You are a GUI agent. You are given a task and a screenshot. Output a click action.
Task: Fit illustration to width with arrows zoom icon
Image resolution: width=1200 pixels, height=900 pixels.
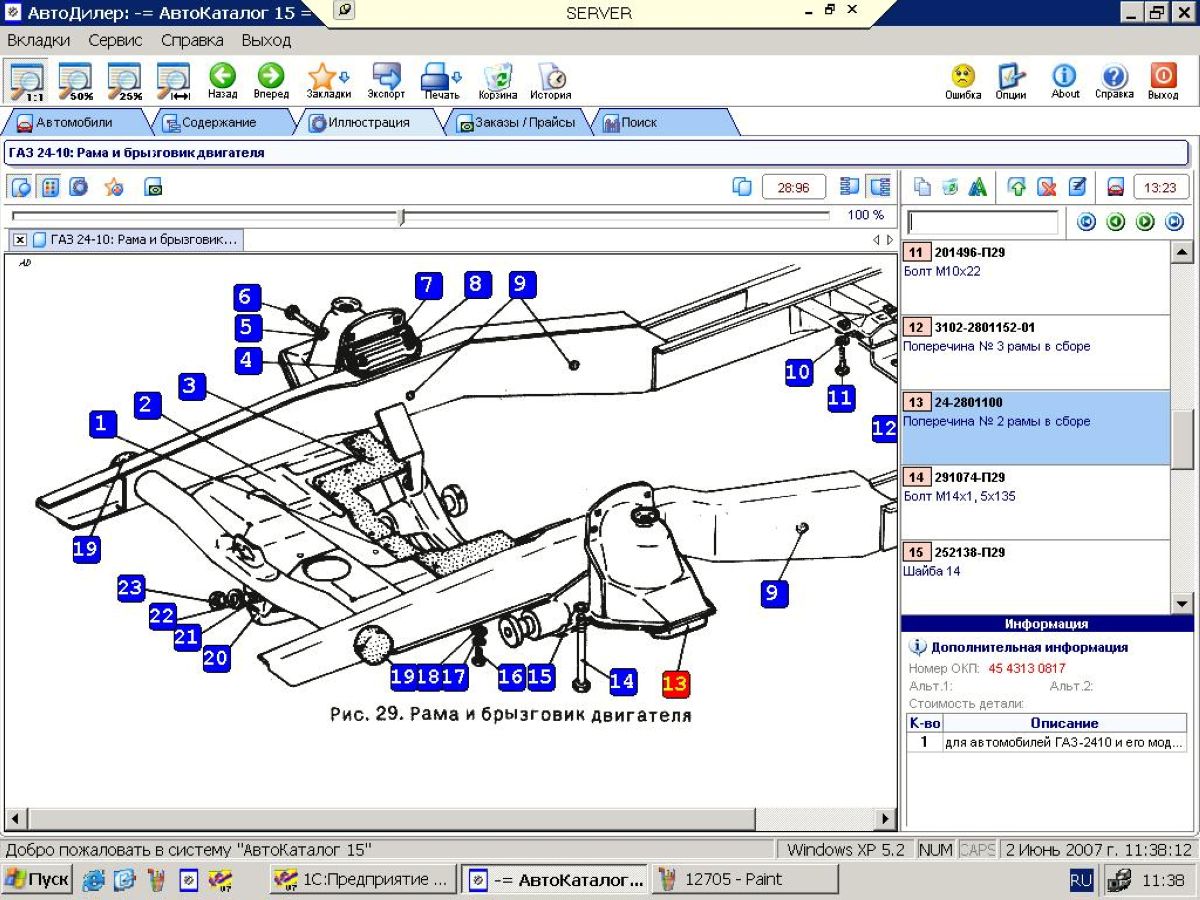click(173, 82)
